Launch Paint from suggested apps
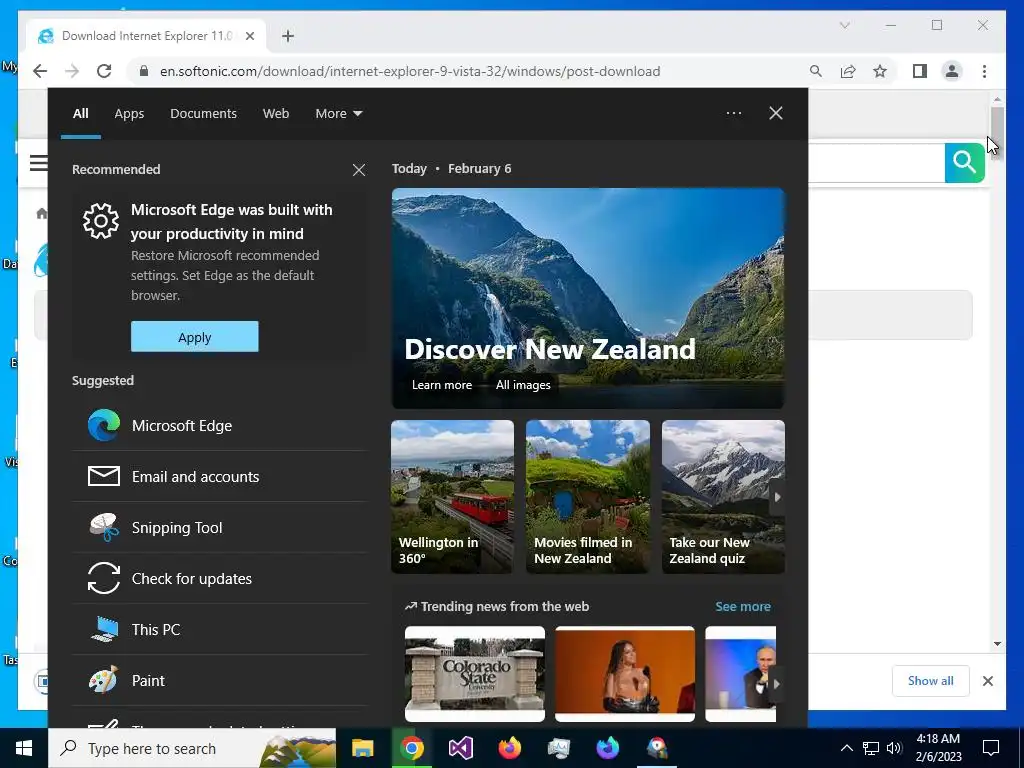1024x768 pixels. tap(220, 680)
